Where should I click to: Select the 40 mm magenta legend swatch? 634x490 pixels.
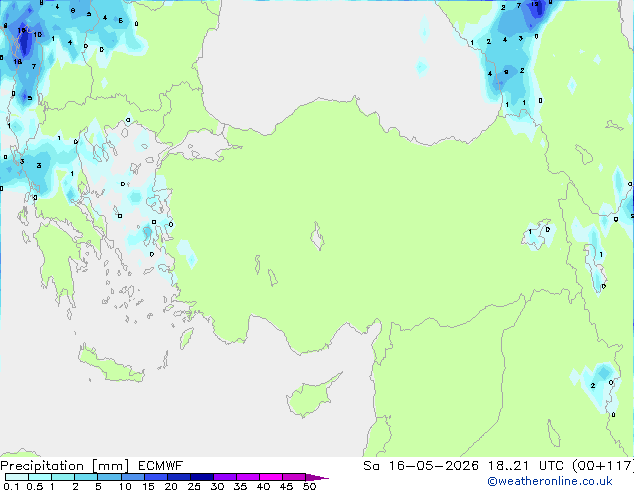271,477
